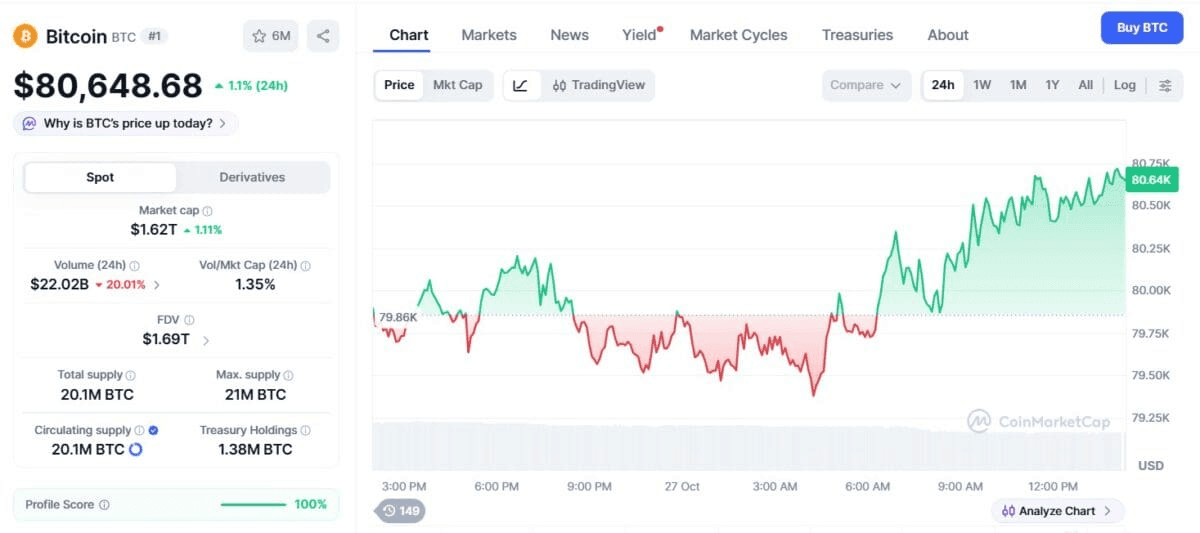
Task: Set chart range to 1M
Action: point(1018,85)
